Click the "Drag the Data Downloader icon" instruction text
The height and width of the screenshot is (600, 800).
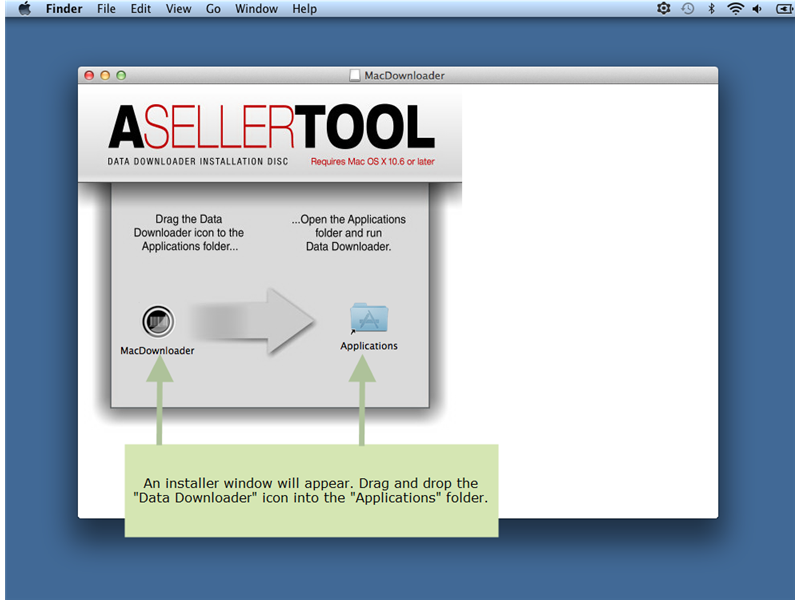(189, 233)
